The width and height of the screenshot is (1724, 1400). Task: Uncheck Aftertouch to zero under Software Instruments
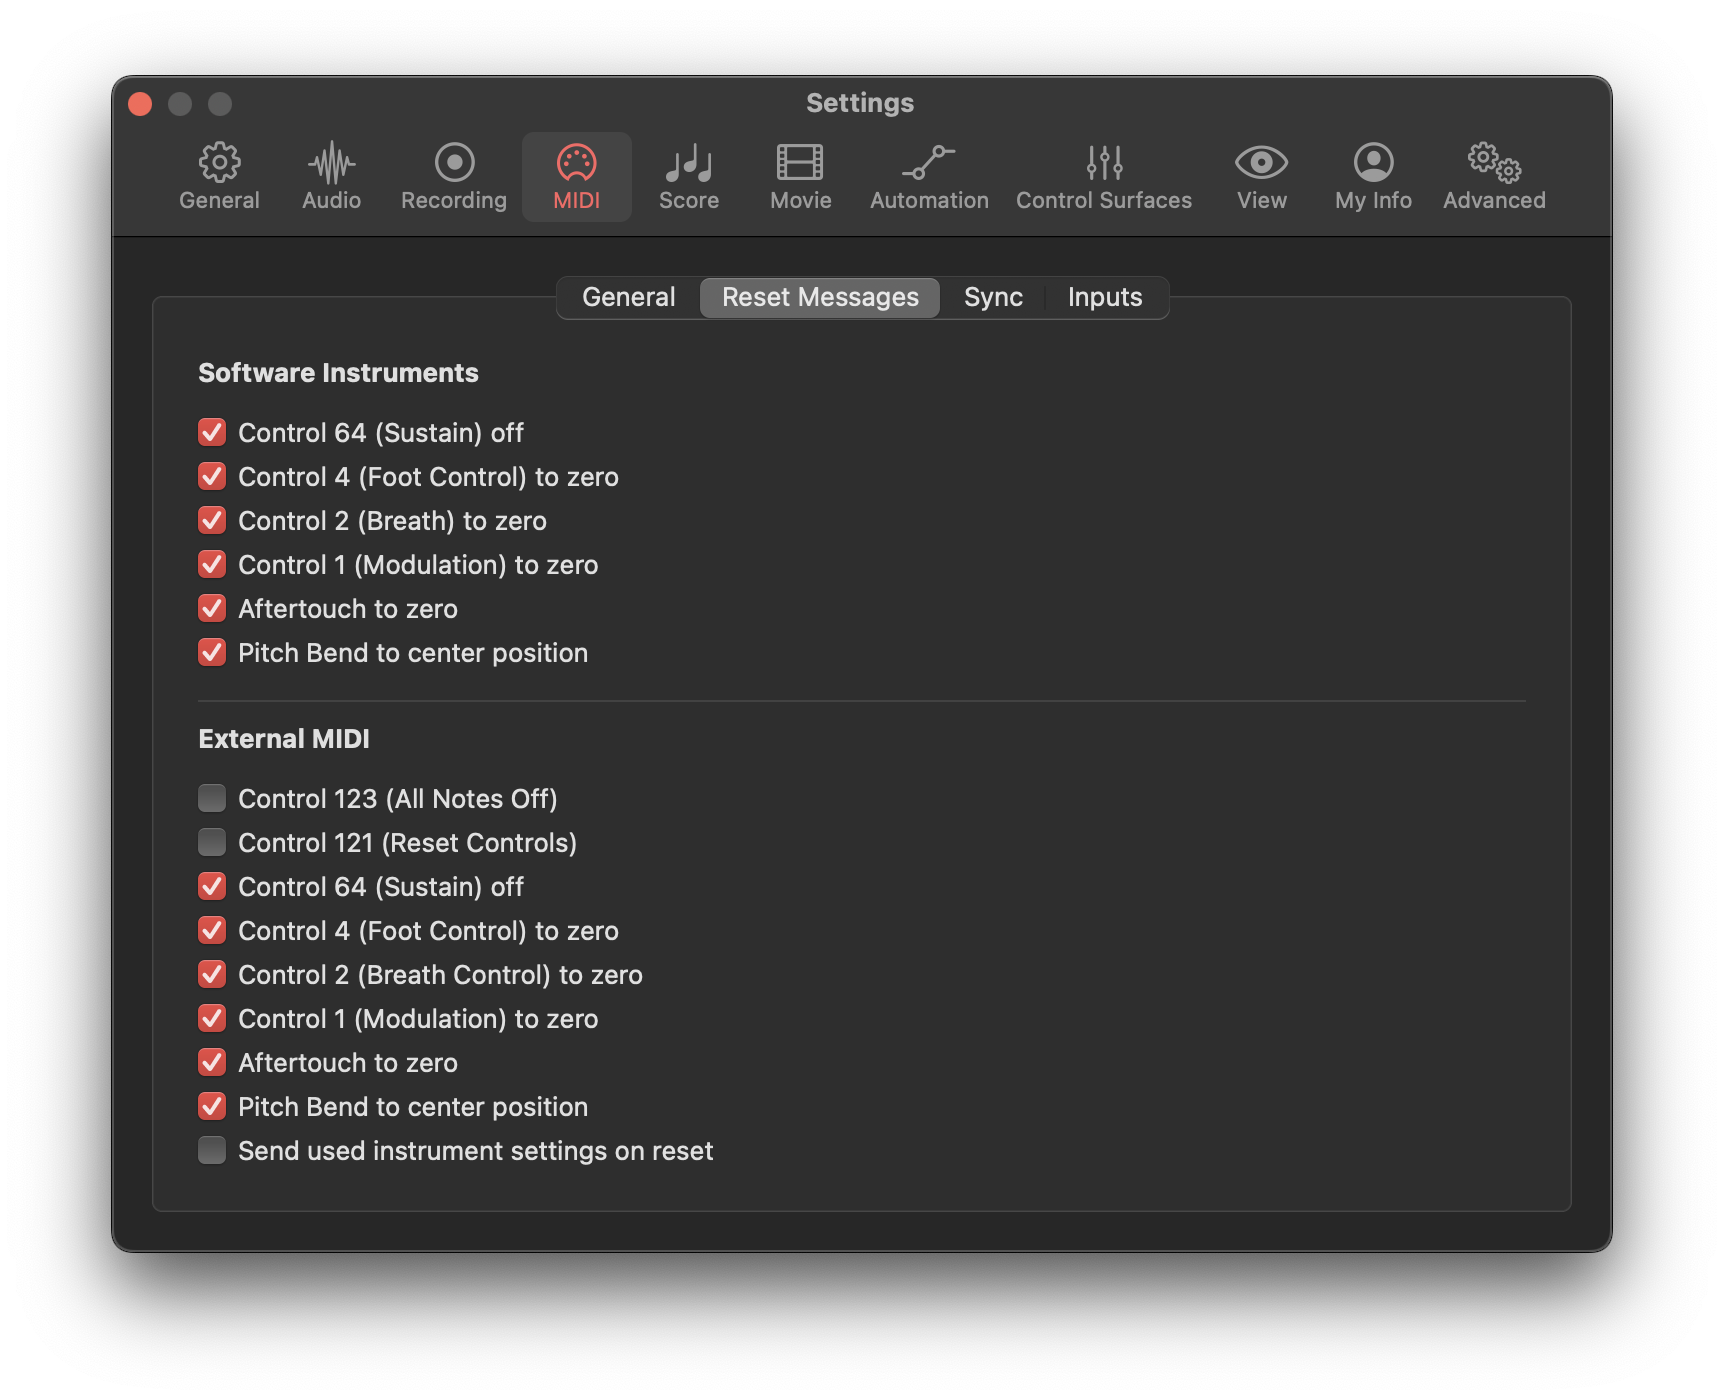(x=211, y=608)
